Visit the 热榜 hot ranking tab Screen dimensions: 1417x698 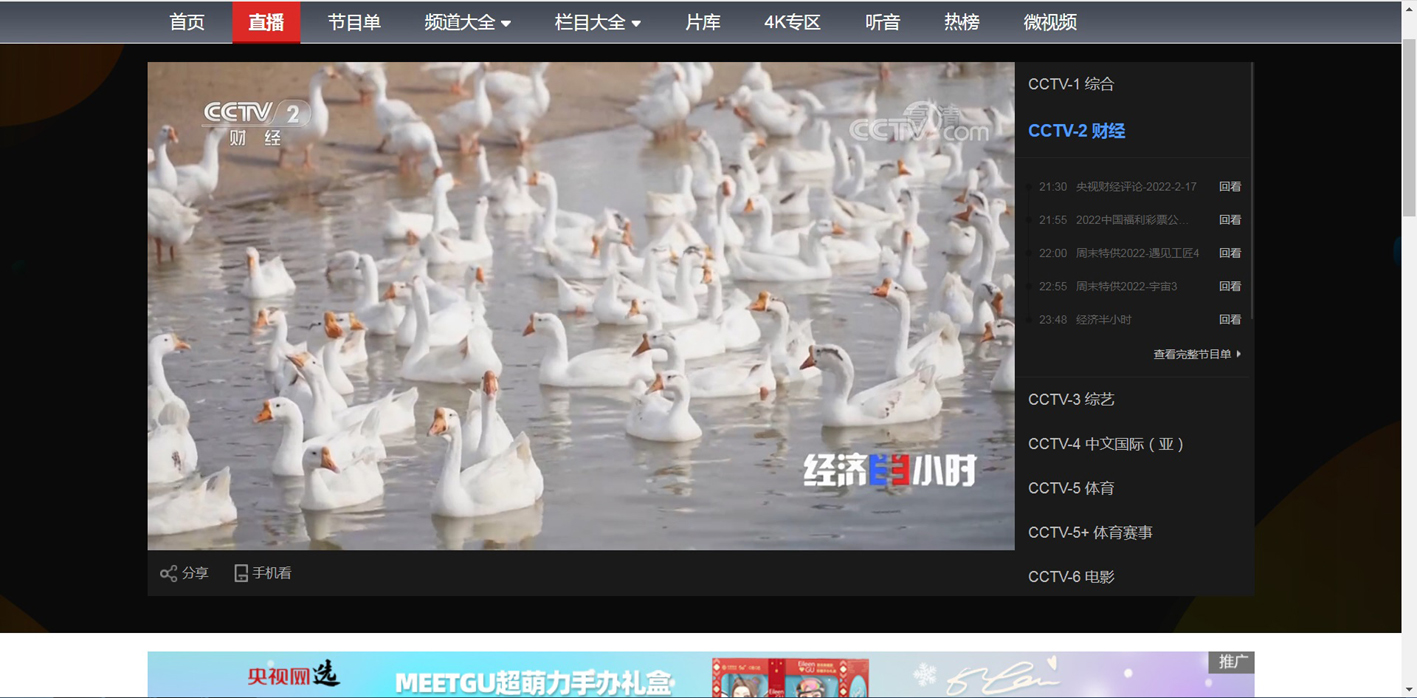tap(962, 22)
